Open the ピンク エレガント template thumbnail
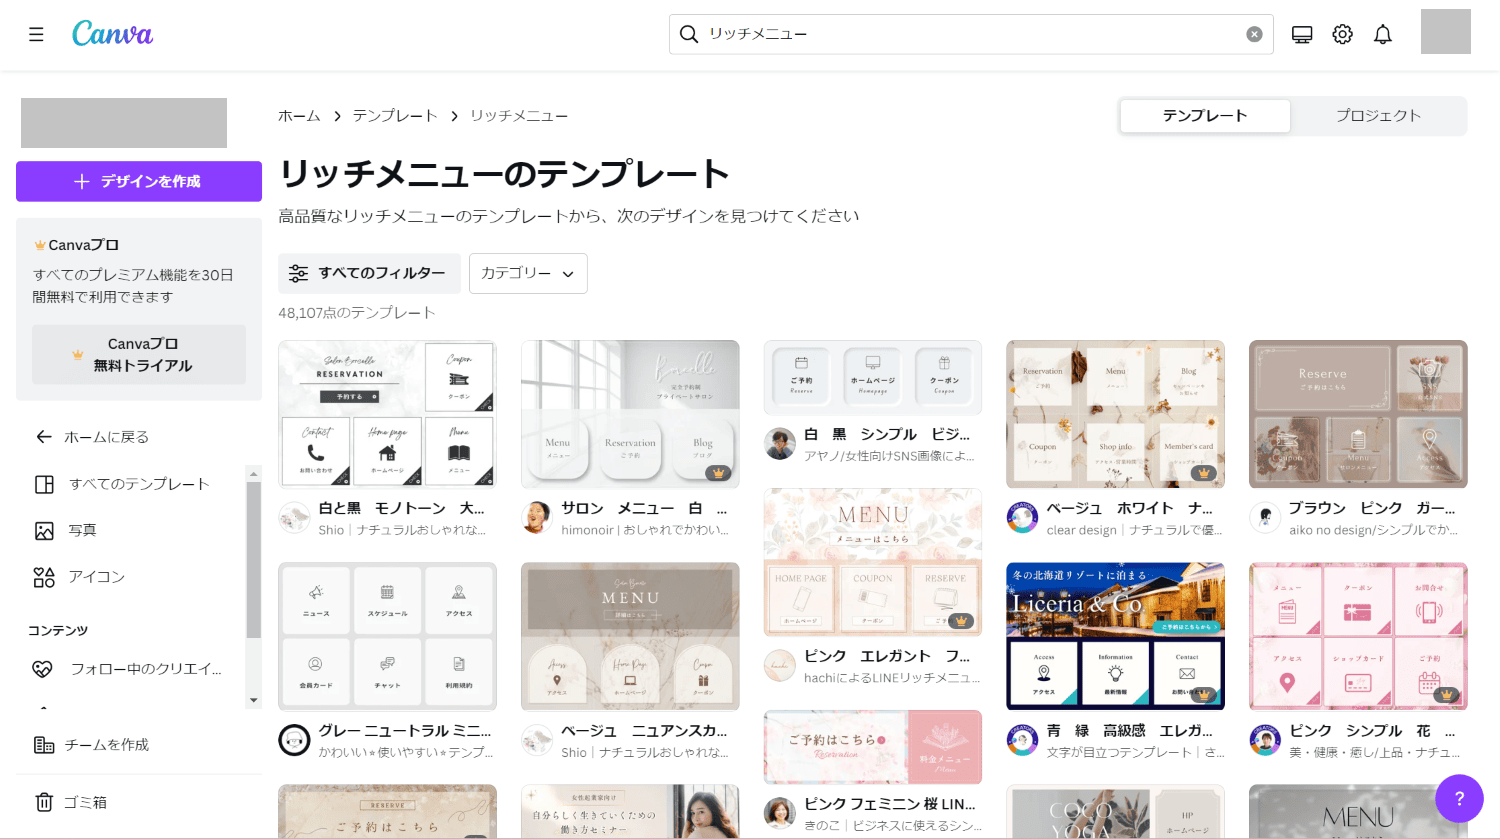1500x839 pixels. (873, 562)
